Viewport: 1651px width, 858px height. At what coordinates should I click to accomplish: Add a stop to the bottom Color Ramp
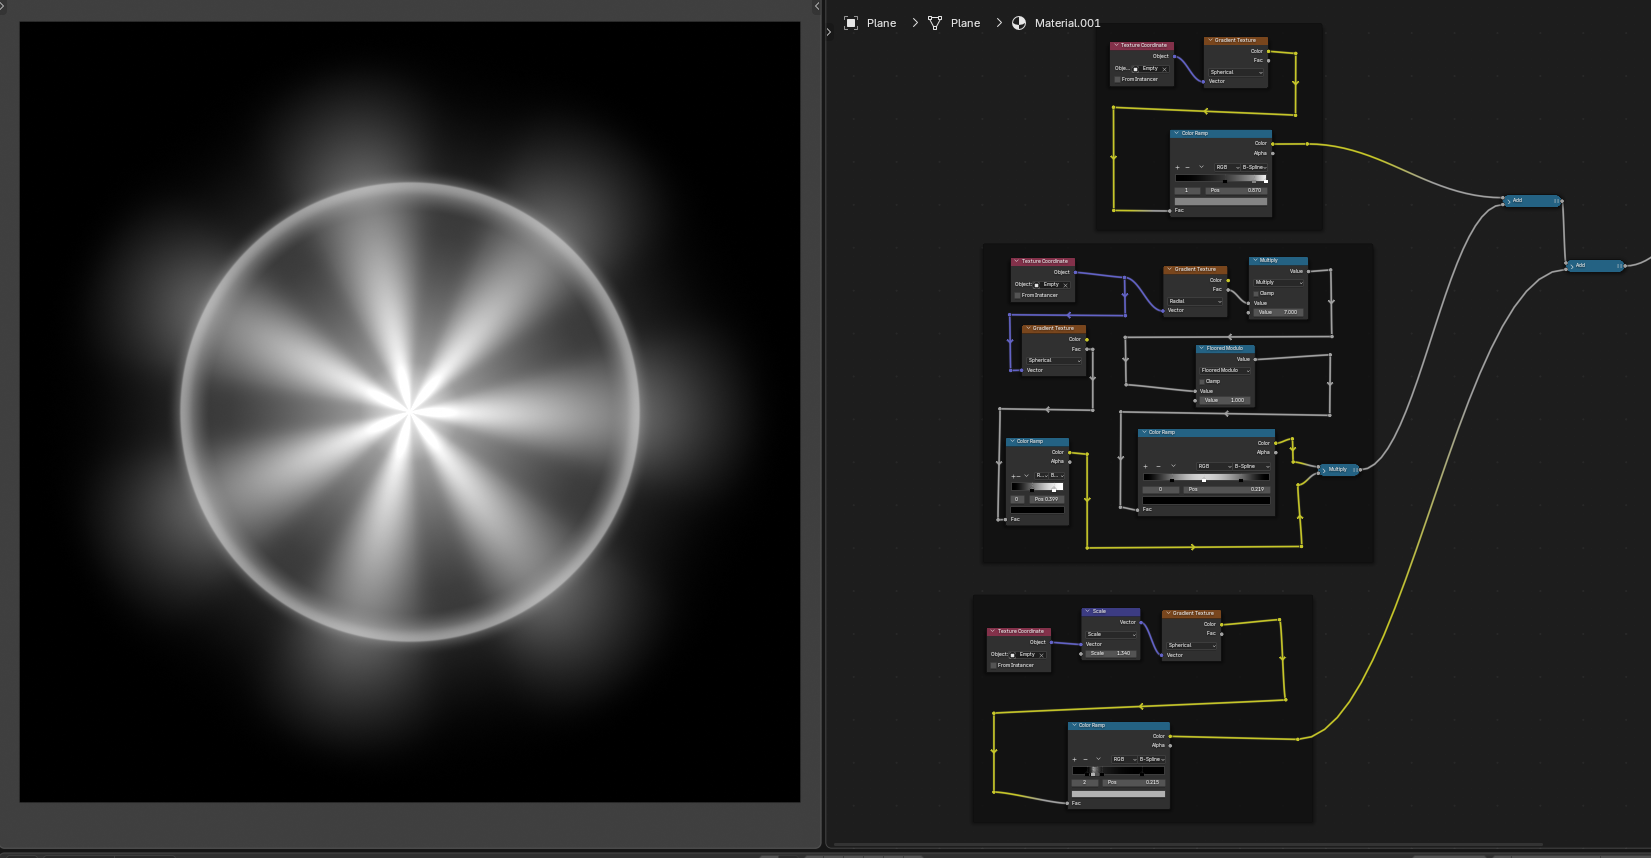tap(1075, 759)
